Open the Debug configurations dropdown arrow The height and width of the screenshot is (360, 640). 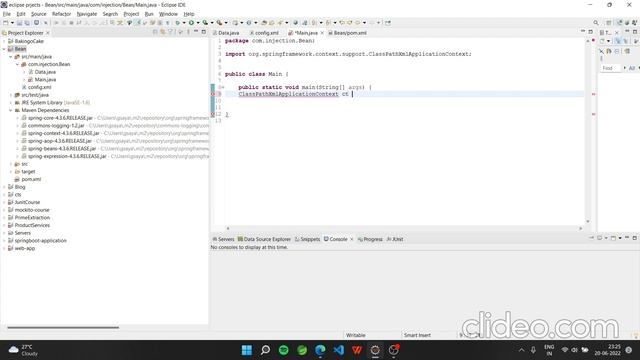[x=184, y=23]
